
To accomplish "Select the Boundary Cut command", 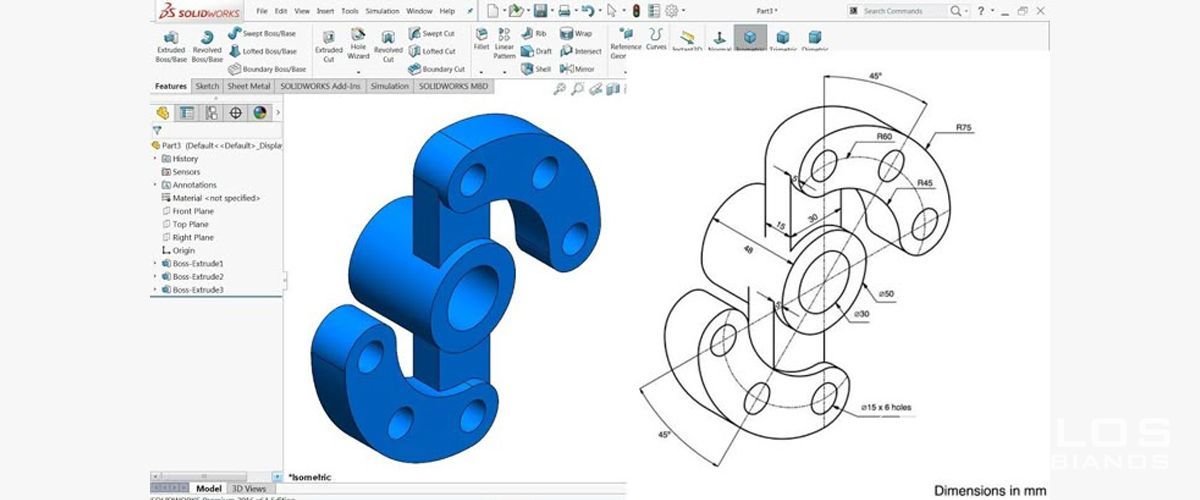I will 436,69.
